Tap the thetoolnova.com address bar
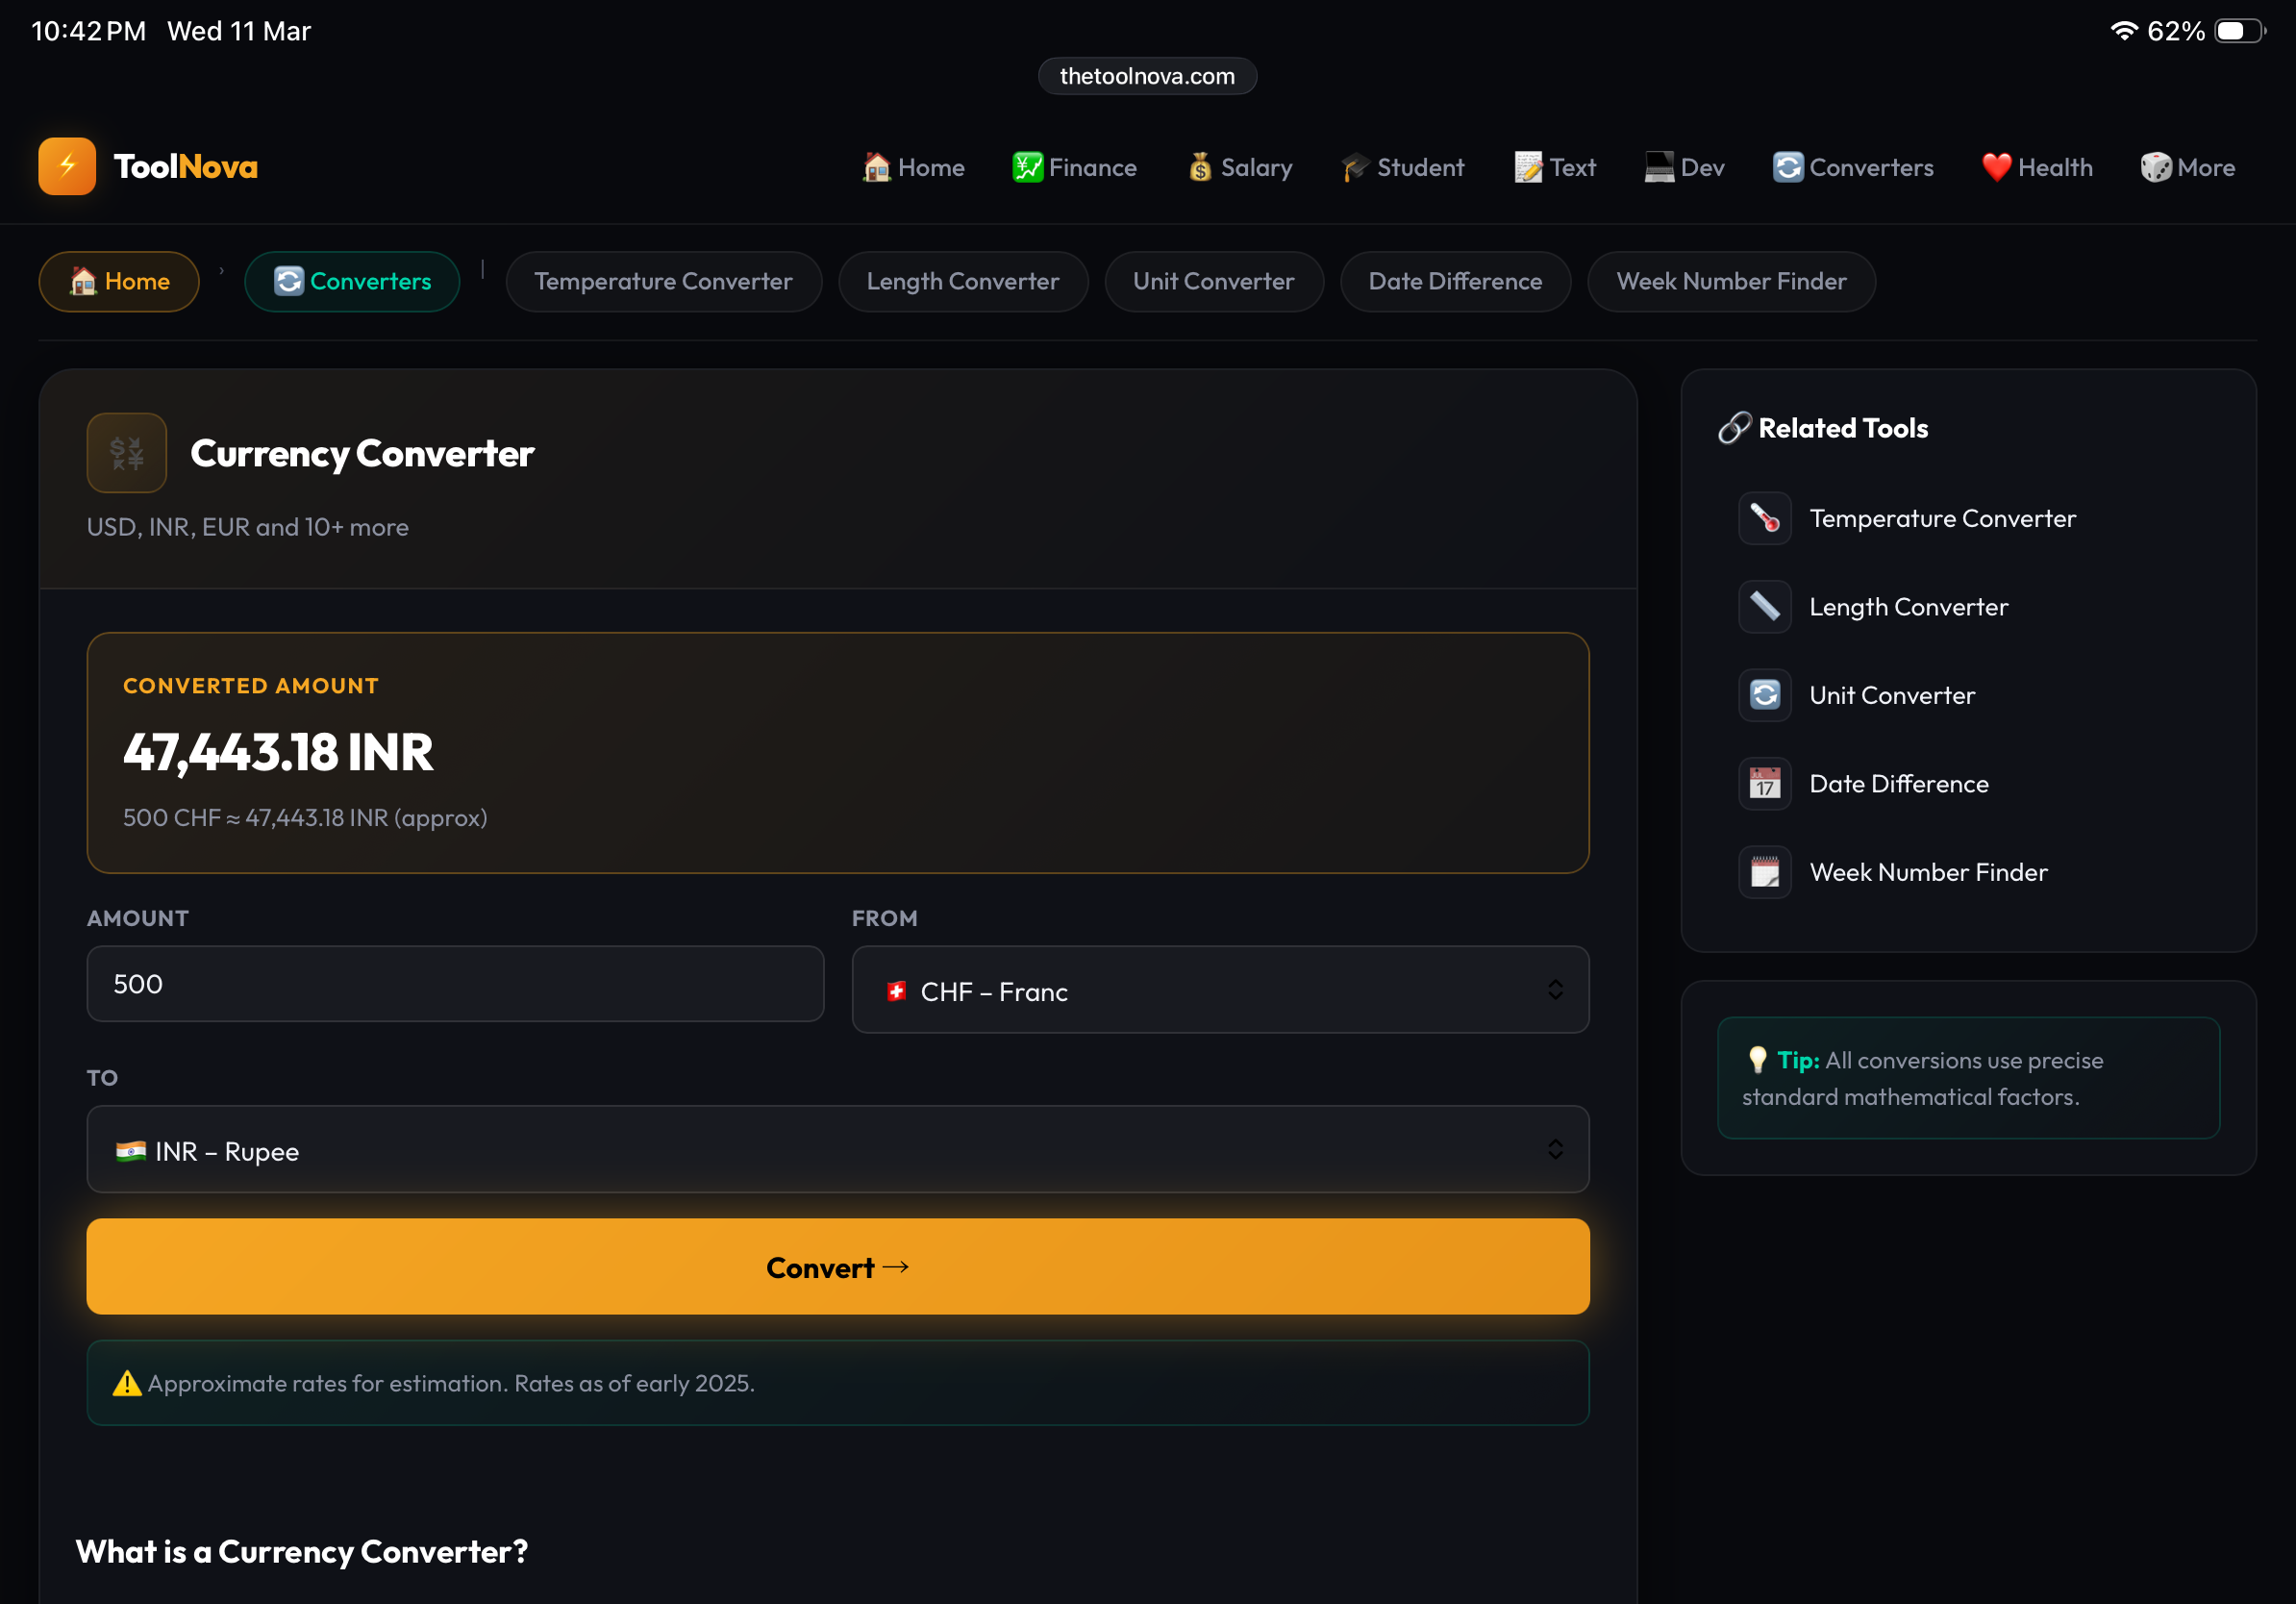The width and height of the screenshot is (2296, 1604). click(x=1147, y=76)
